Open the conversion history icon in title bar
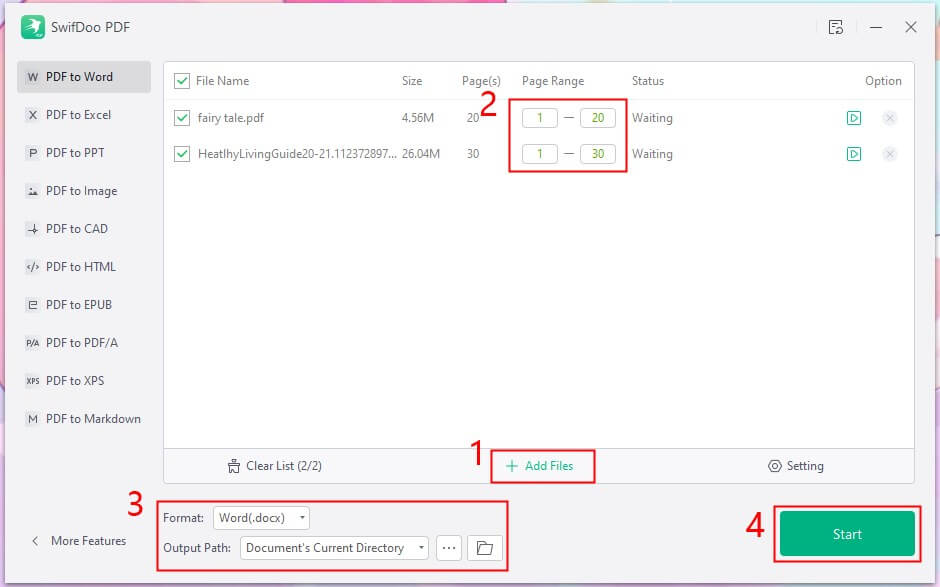The width and height of the screenshot is (940, 587). [x=836, y=27]
